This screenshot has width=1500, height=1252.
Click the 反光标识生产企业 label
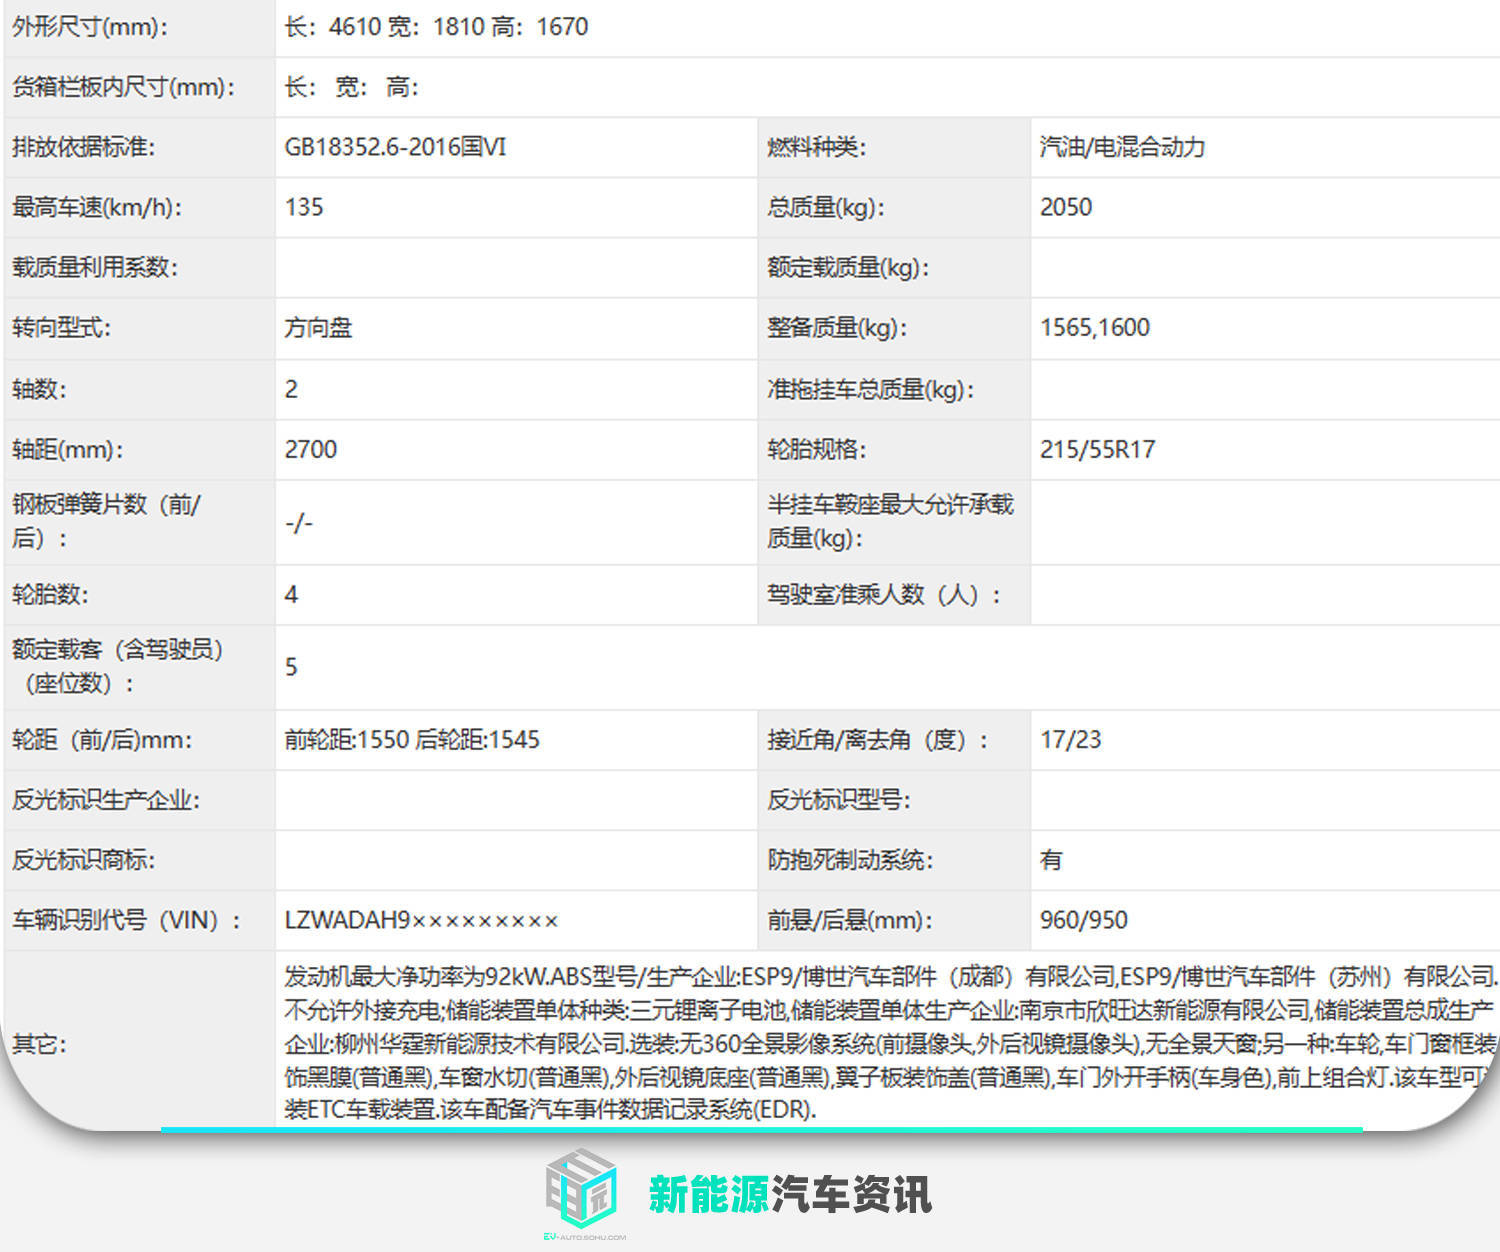[106, 799]
